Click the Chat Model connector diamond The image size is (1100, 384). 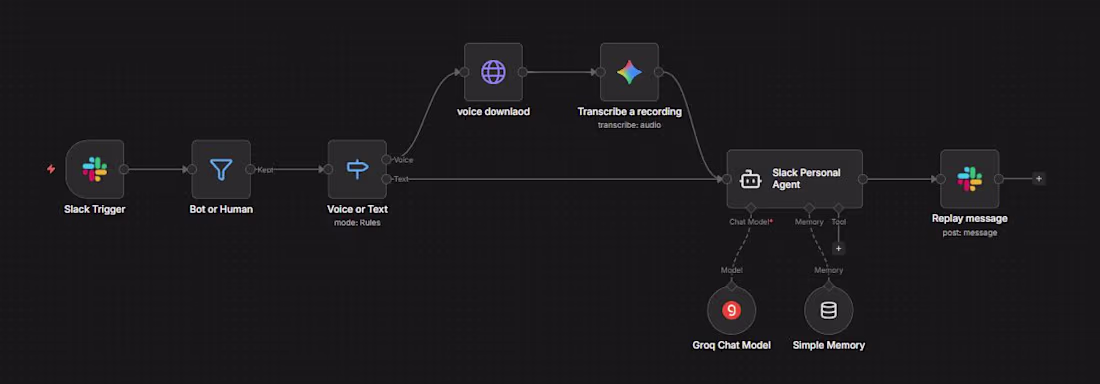pyautogui.click(x=751, y=208)
